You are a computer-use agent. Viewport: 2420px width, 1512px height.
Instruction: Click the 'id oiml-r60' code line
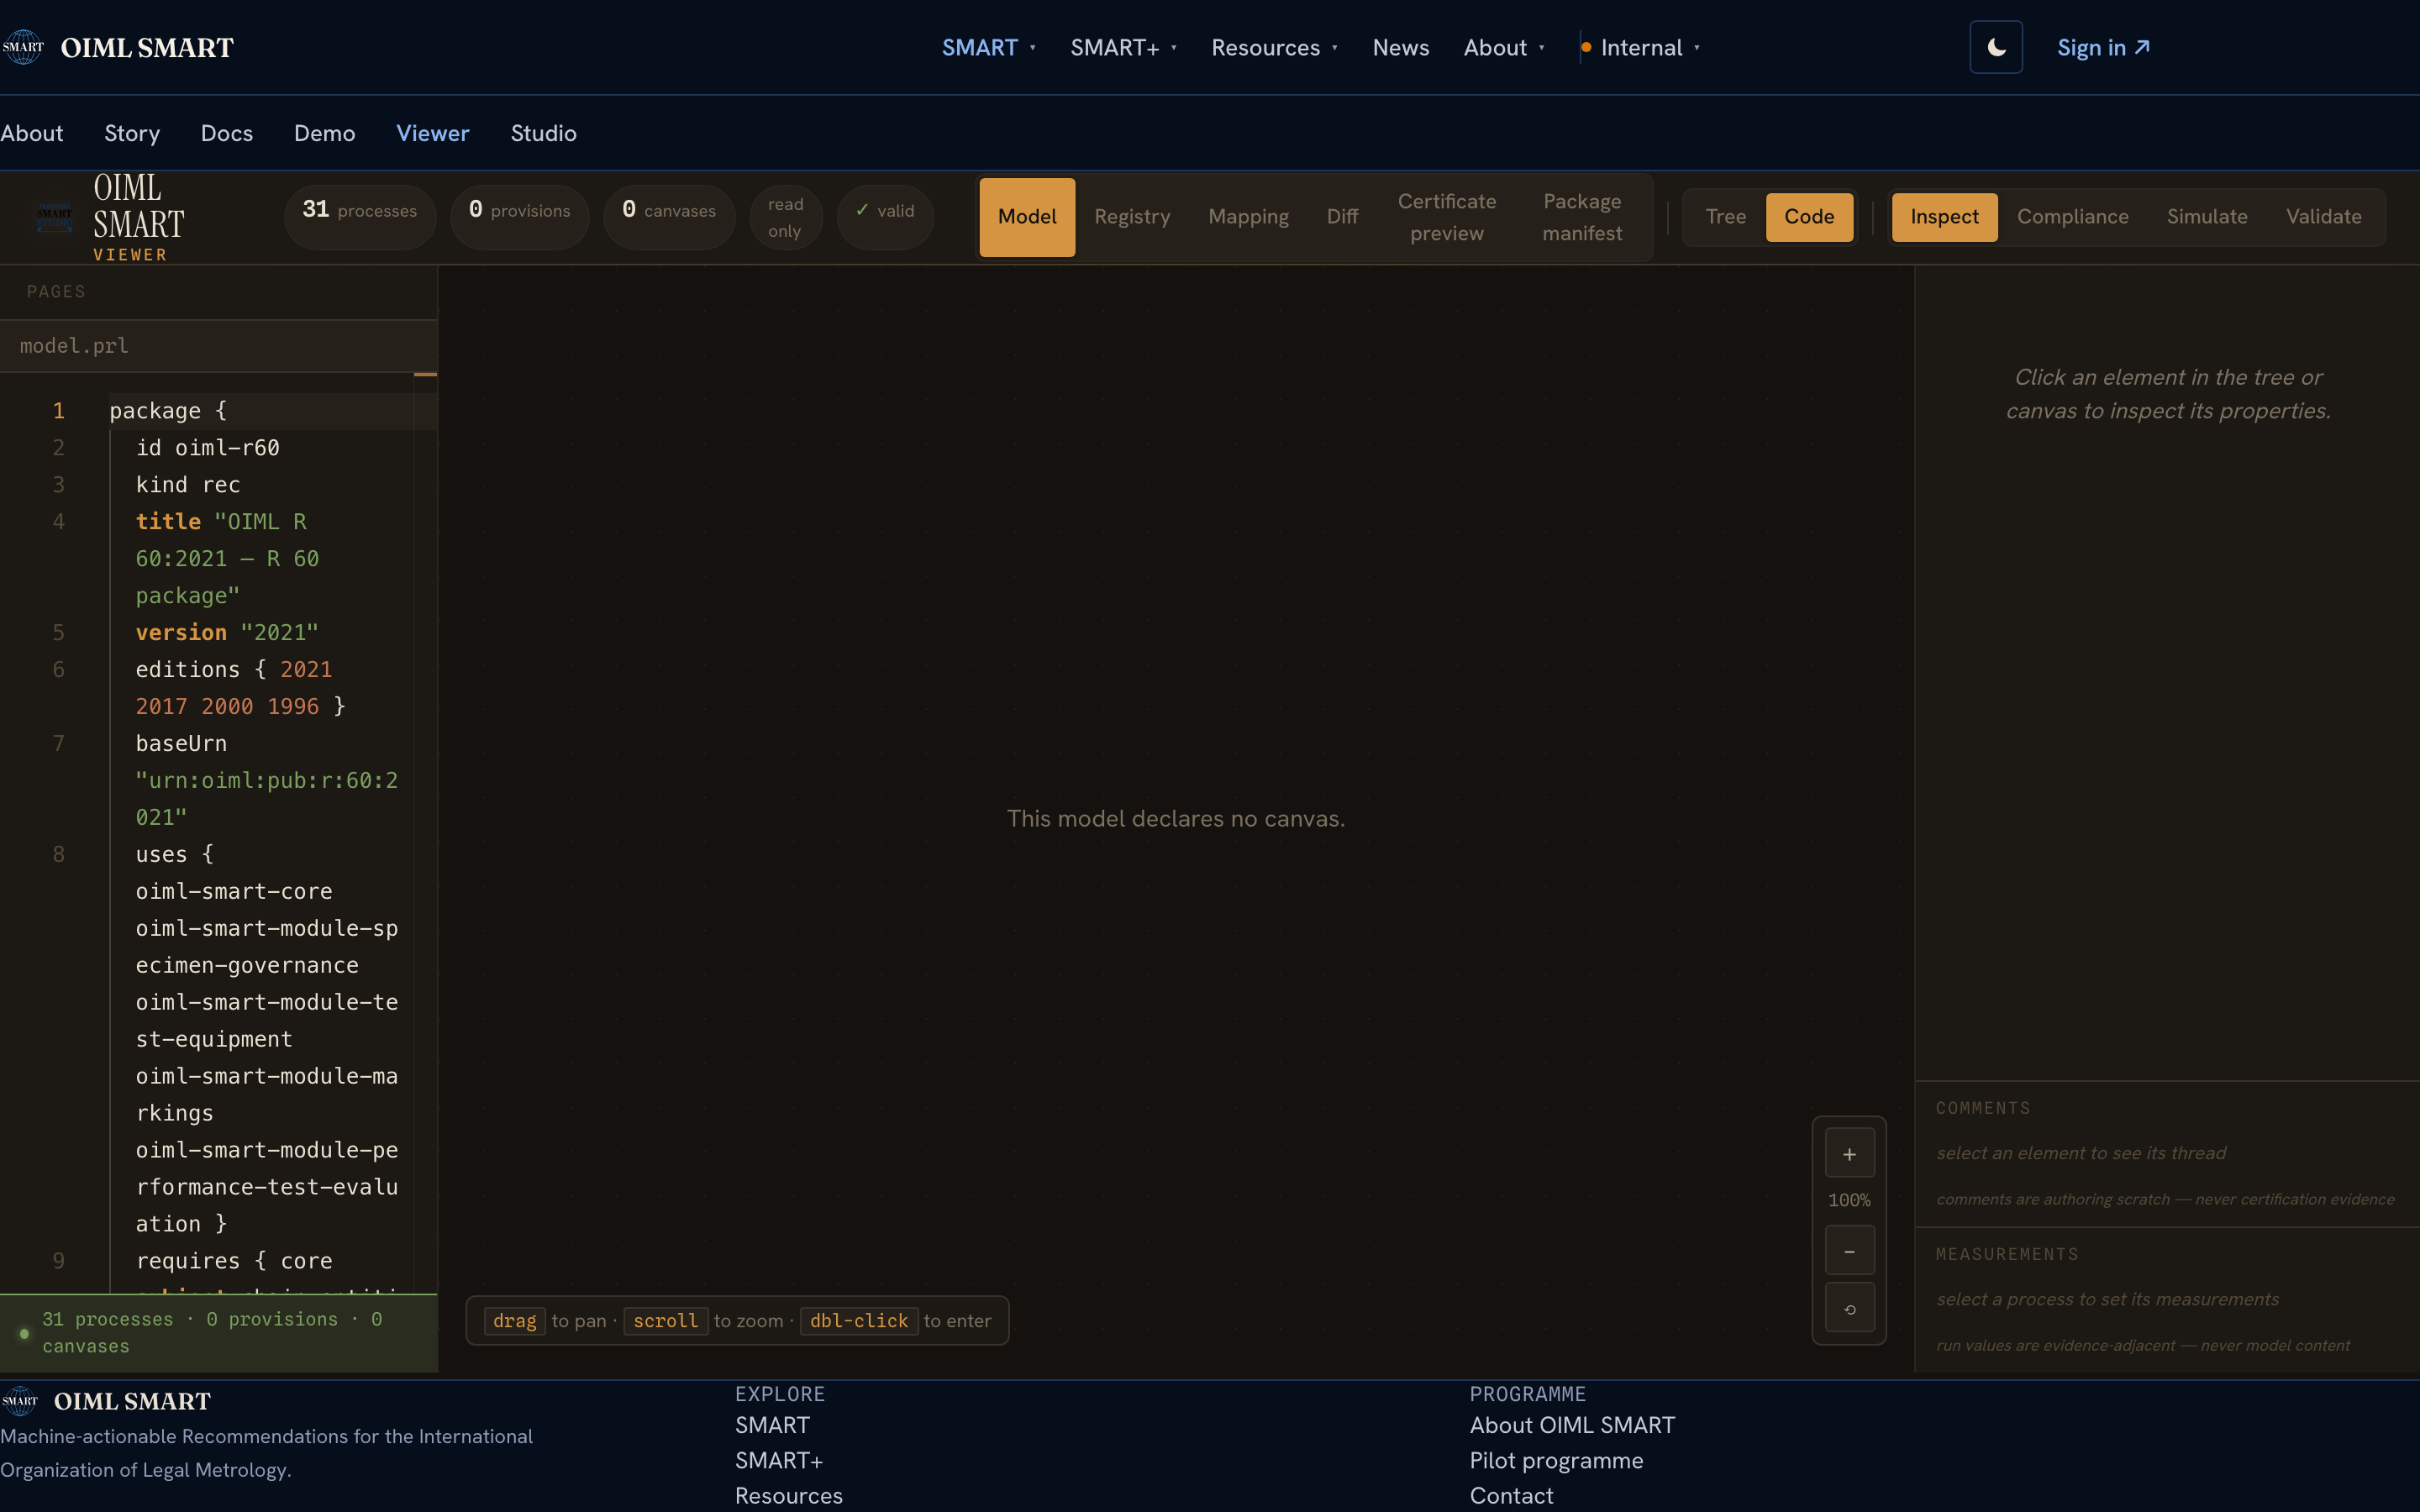208,448
